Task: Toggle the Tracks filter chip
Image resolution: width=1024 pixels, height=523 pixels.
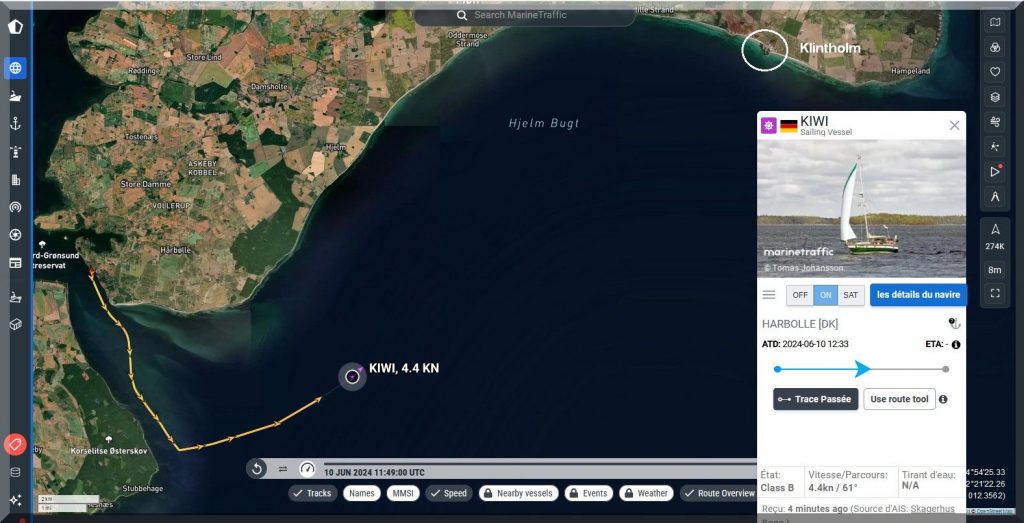Action: [x=312, y=493]
